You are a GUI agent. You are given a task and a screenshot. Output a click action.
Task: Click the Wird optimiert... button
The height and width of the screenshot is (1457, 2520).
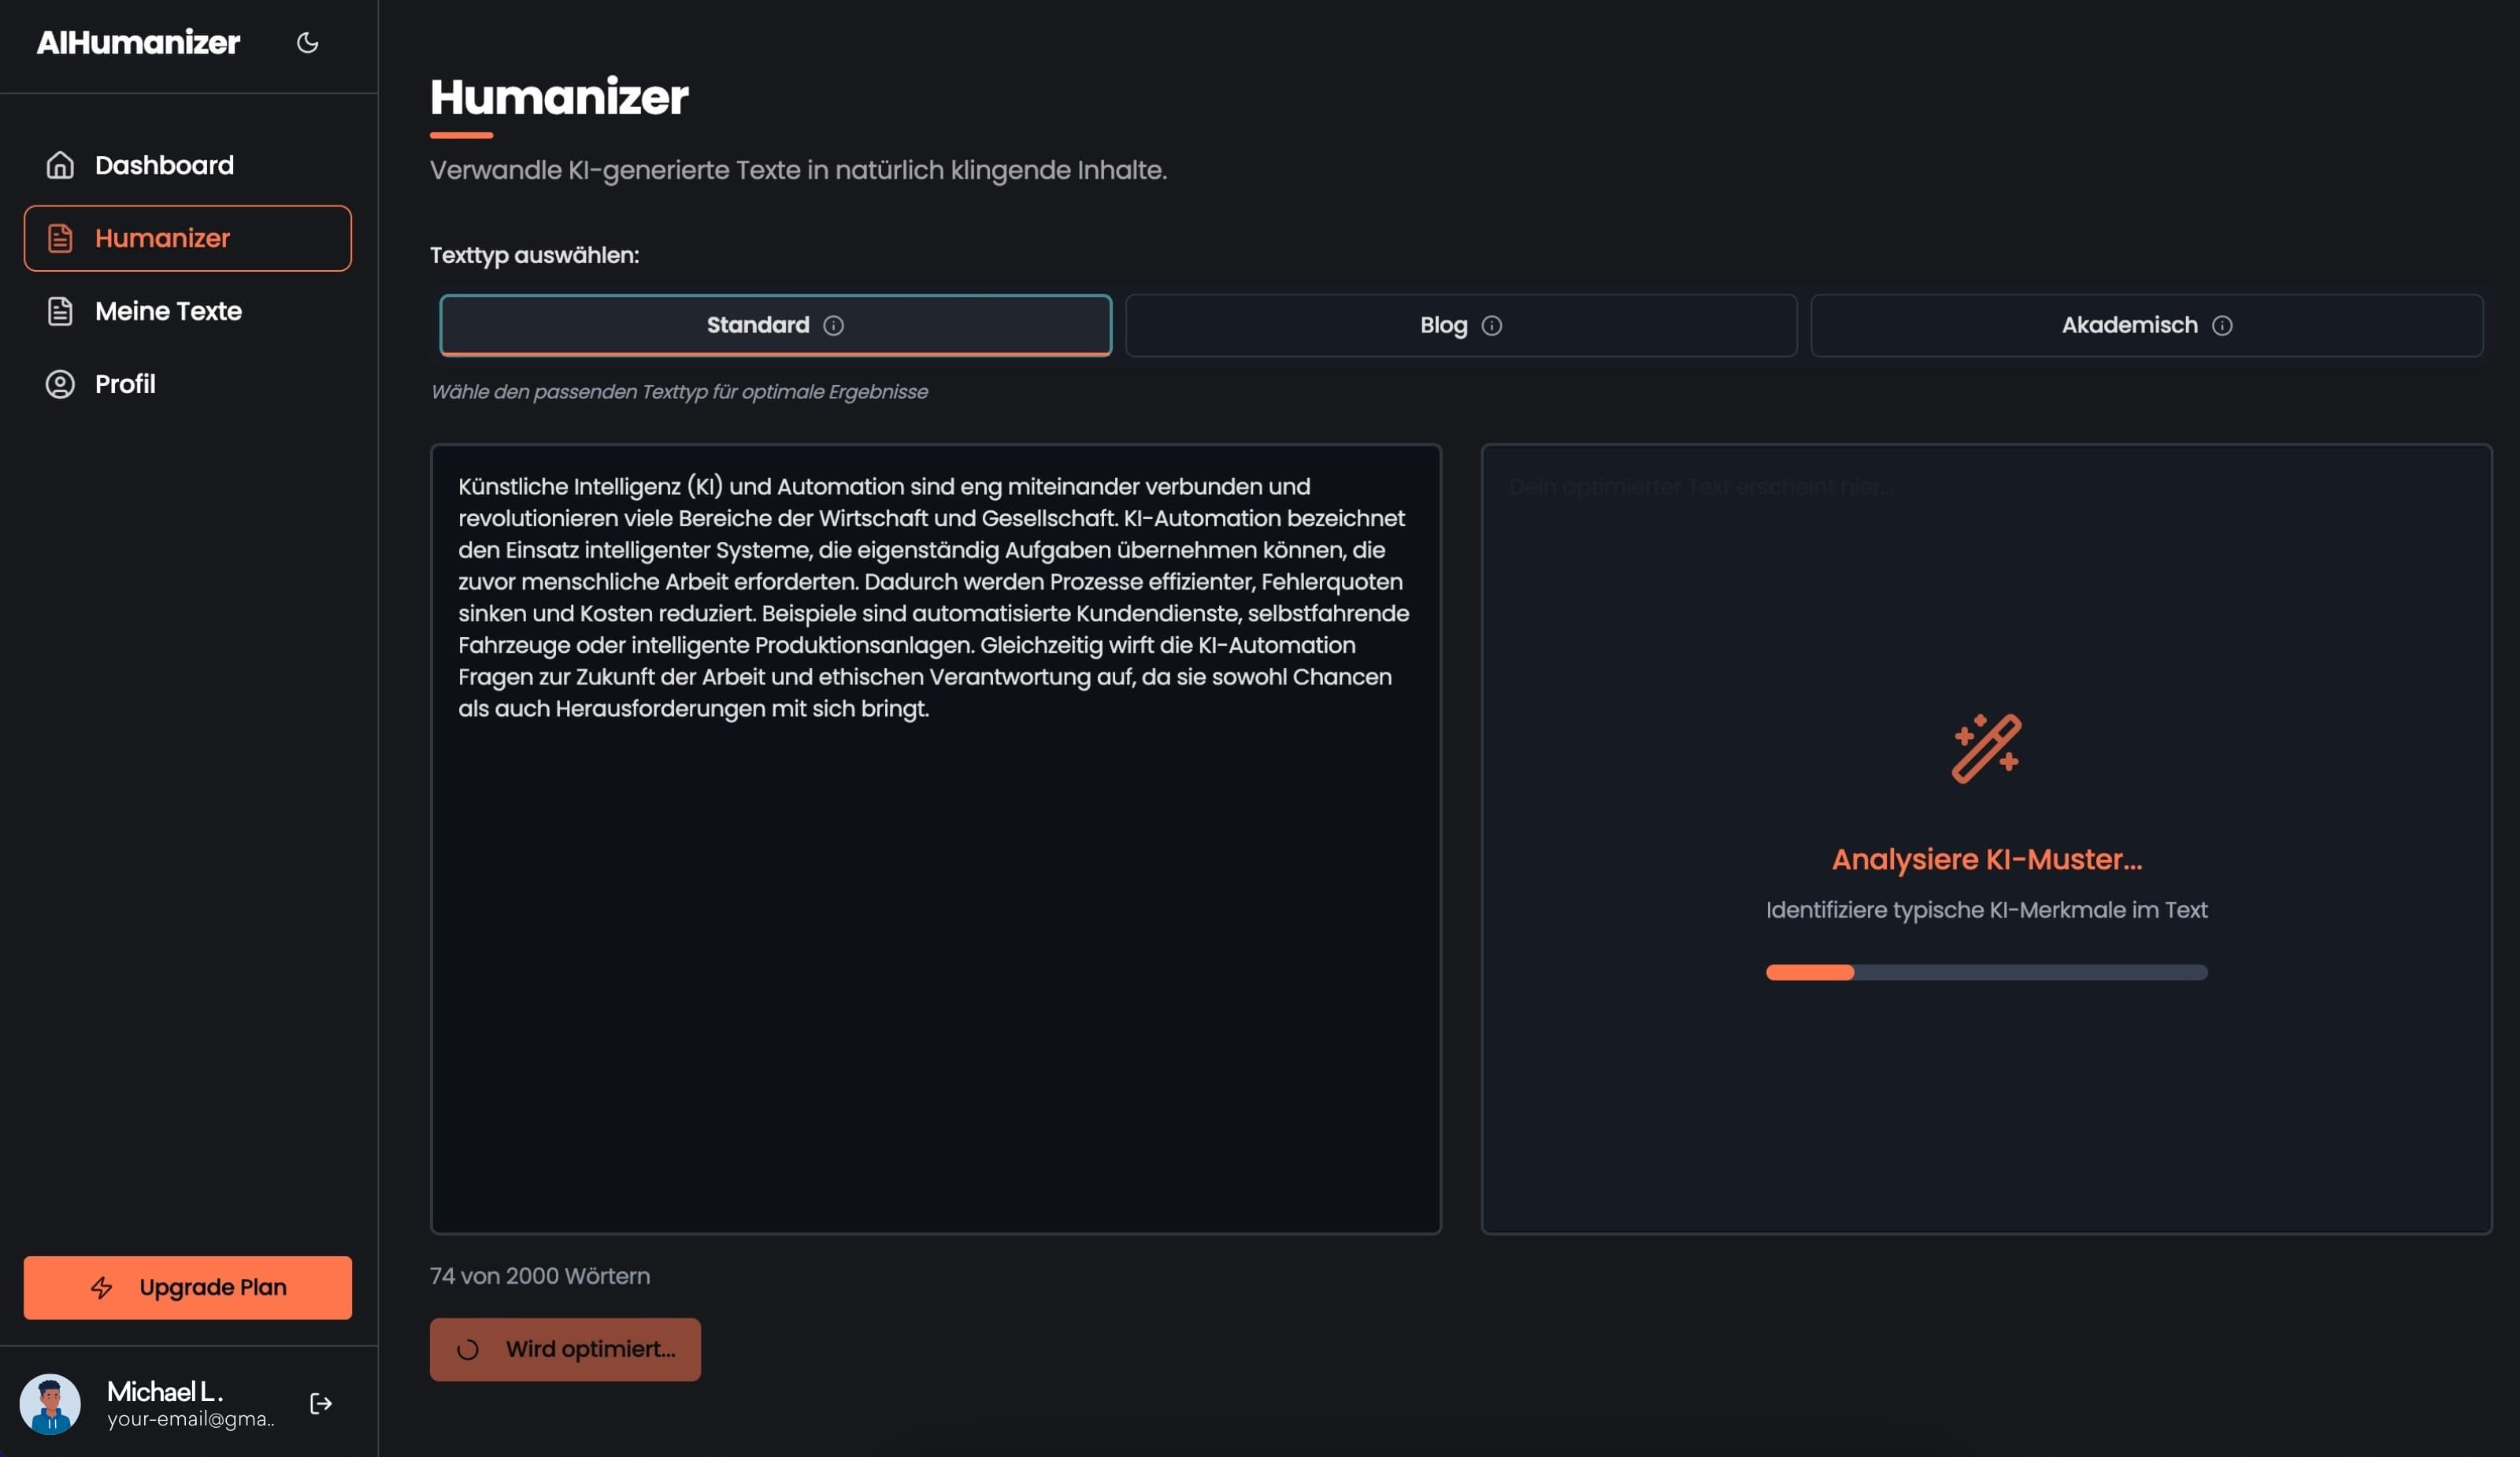click(565, 1349)
